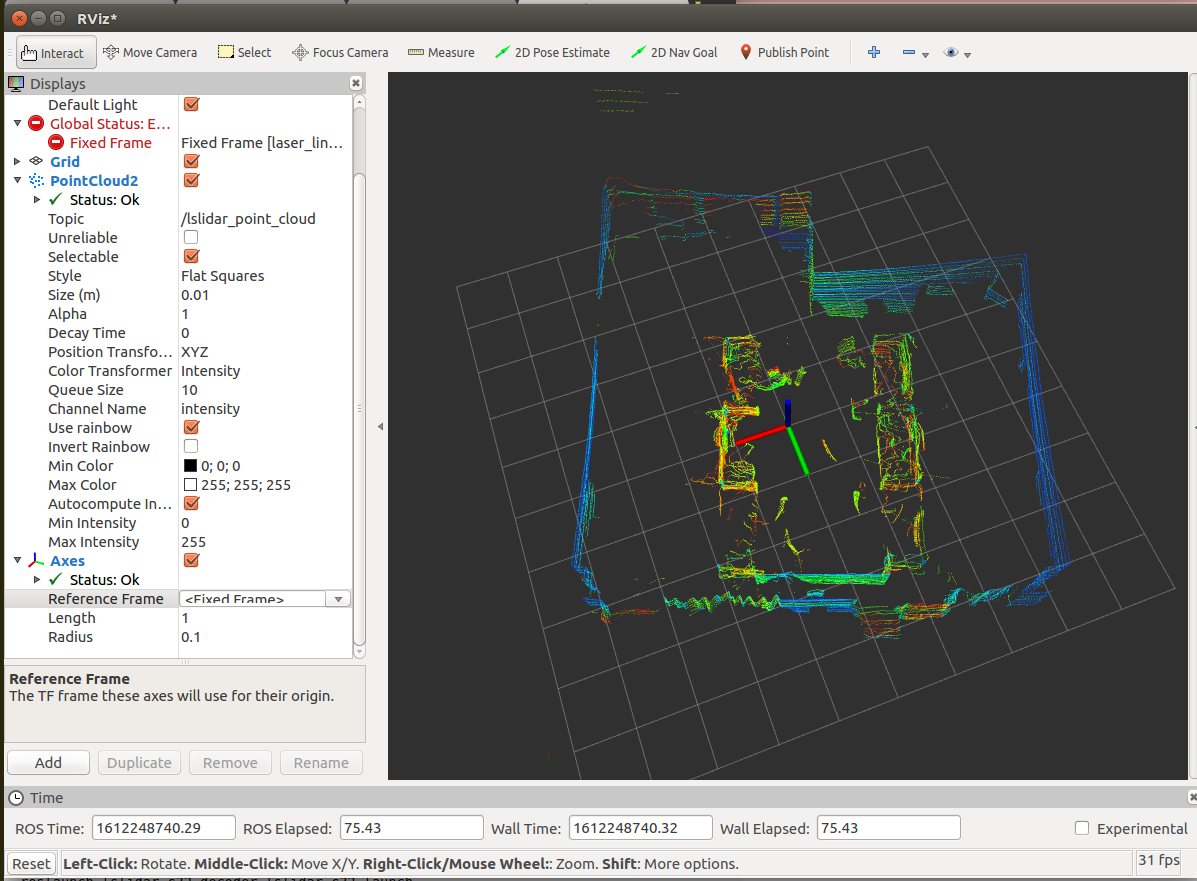Click the Fixed Frame error icon
The width and height of the screenshot is (1197, 881).
pos(56,142)
